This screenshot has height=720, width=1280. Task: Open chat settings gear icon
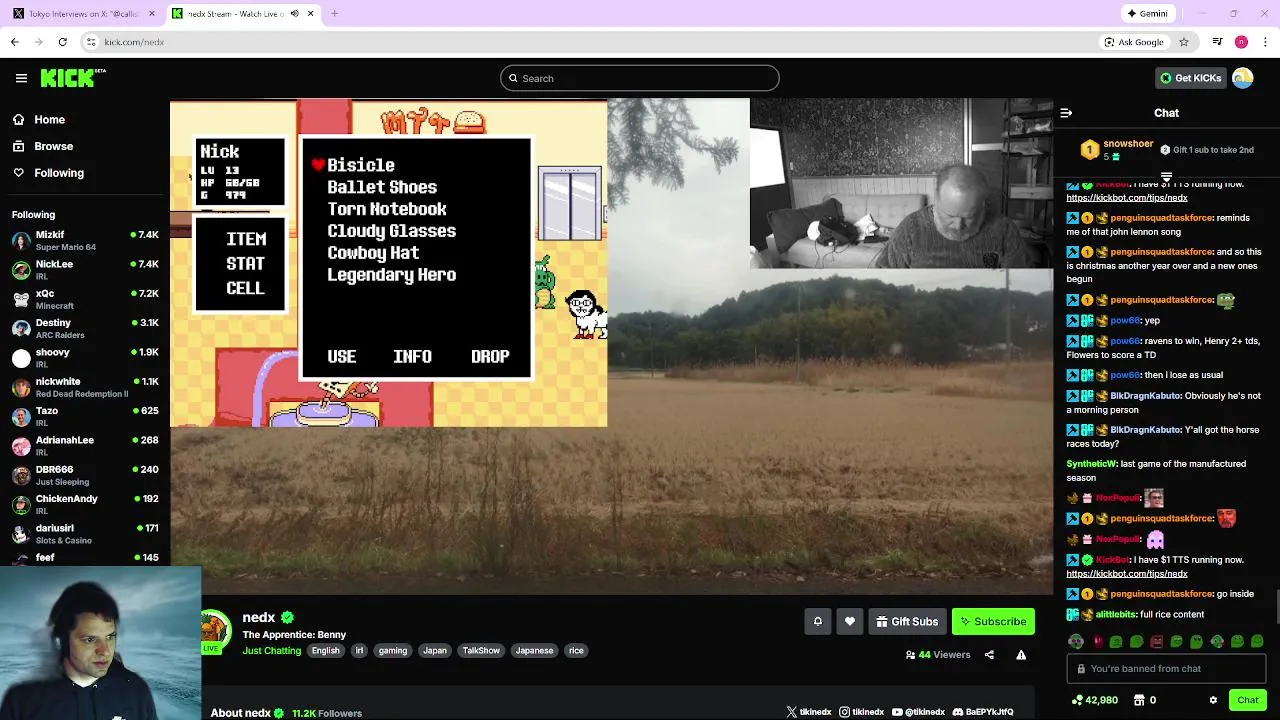[1213, 700]
